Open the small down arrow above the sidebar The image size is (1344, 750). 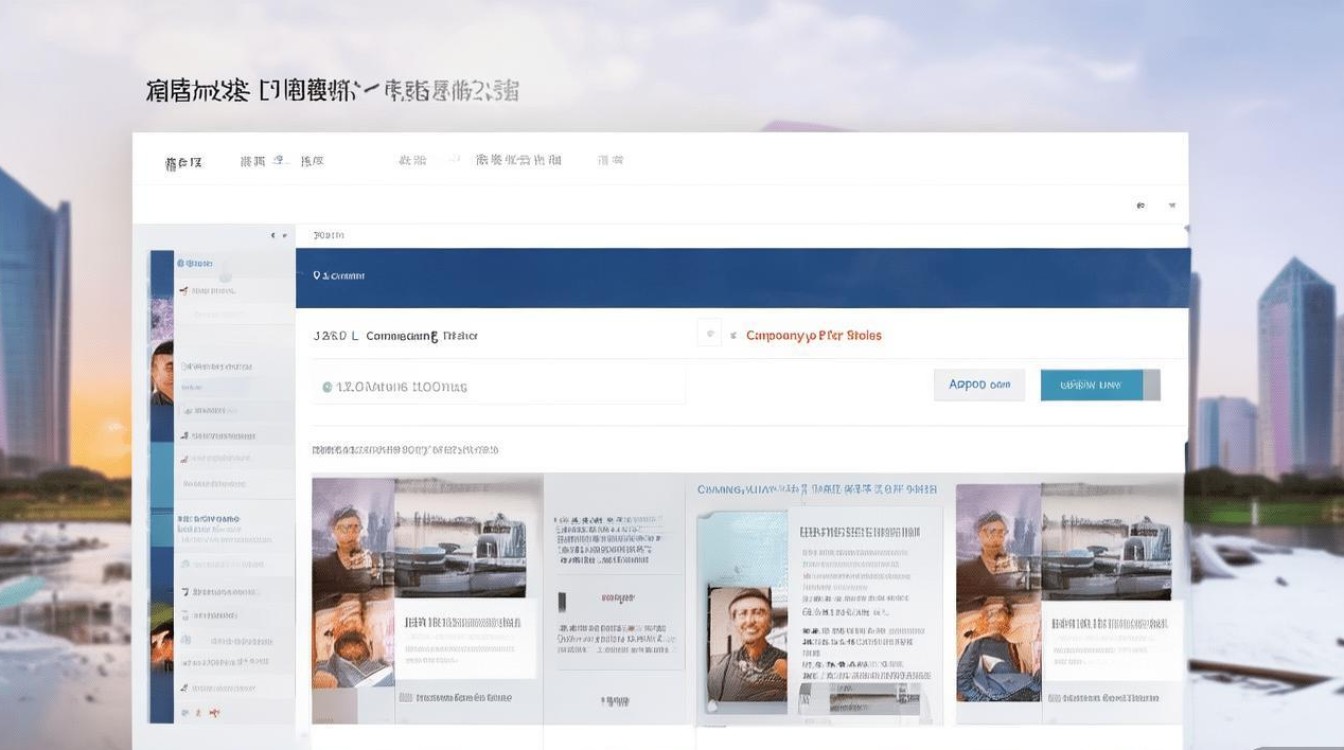click(286, 235)
